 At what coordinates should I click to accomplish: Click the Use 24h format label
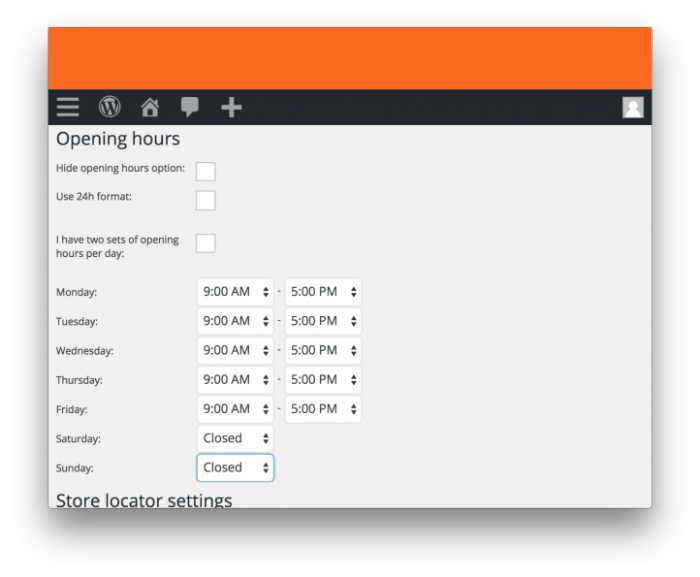point(94,197)
